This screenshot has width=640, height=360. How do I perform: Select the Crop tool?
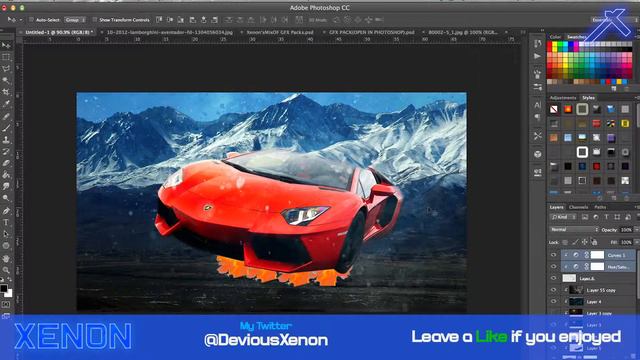[6, 92]
